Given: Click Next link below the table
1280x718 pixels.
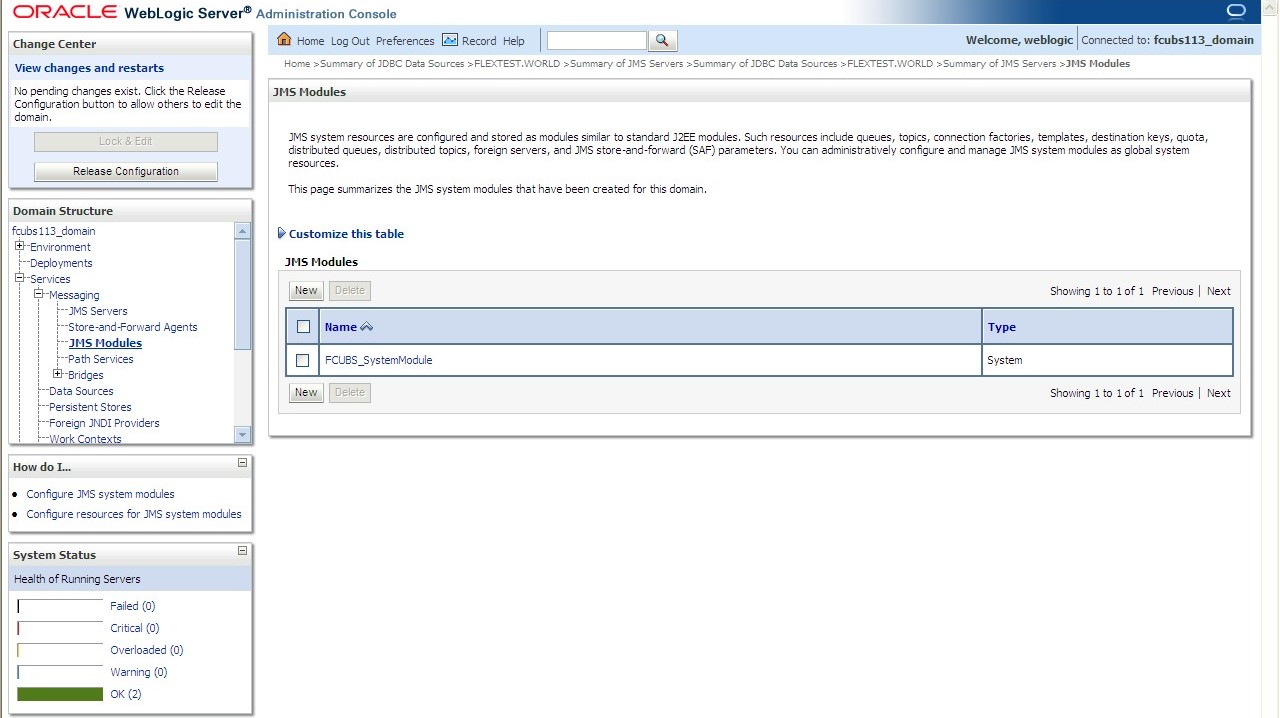Looking at the screenshot, I should [x=1219, y=393].
